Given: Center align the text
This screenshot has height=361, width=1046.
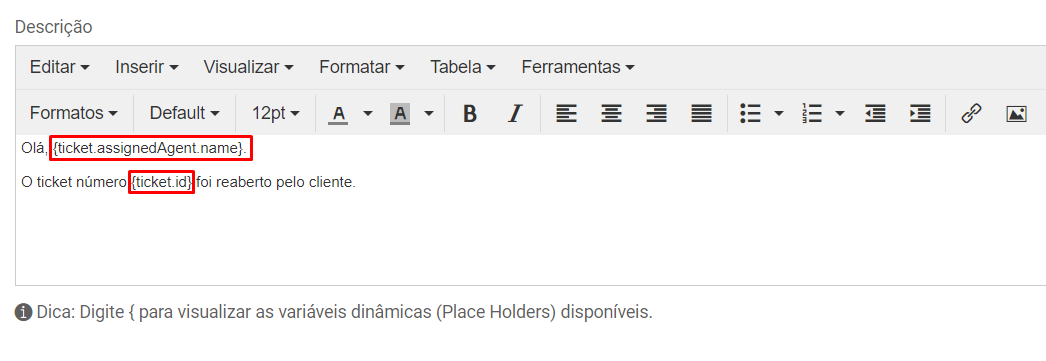Looking at the screenshot, I should click(612, 113).
